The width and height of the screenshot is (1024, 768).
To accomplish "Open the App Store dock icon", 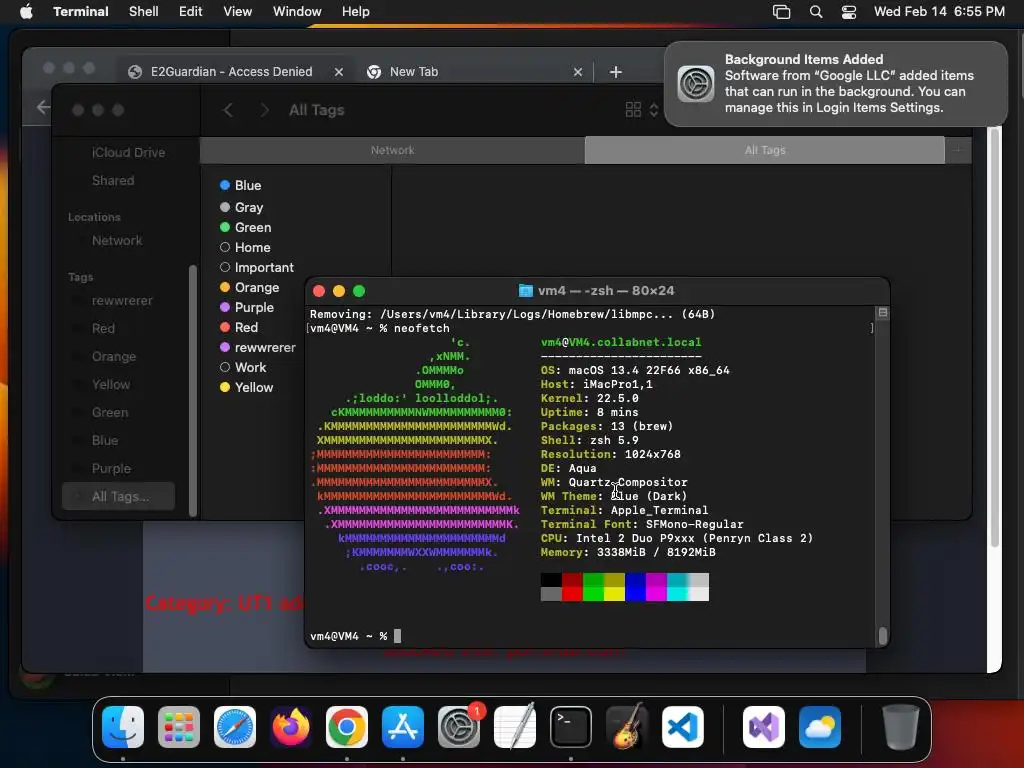I will point(403,727).
